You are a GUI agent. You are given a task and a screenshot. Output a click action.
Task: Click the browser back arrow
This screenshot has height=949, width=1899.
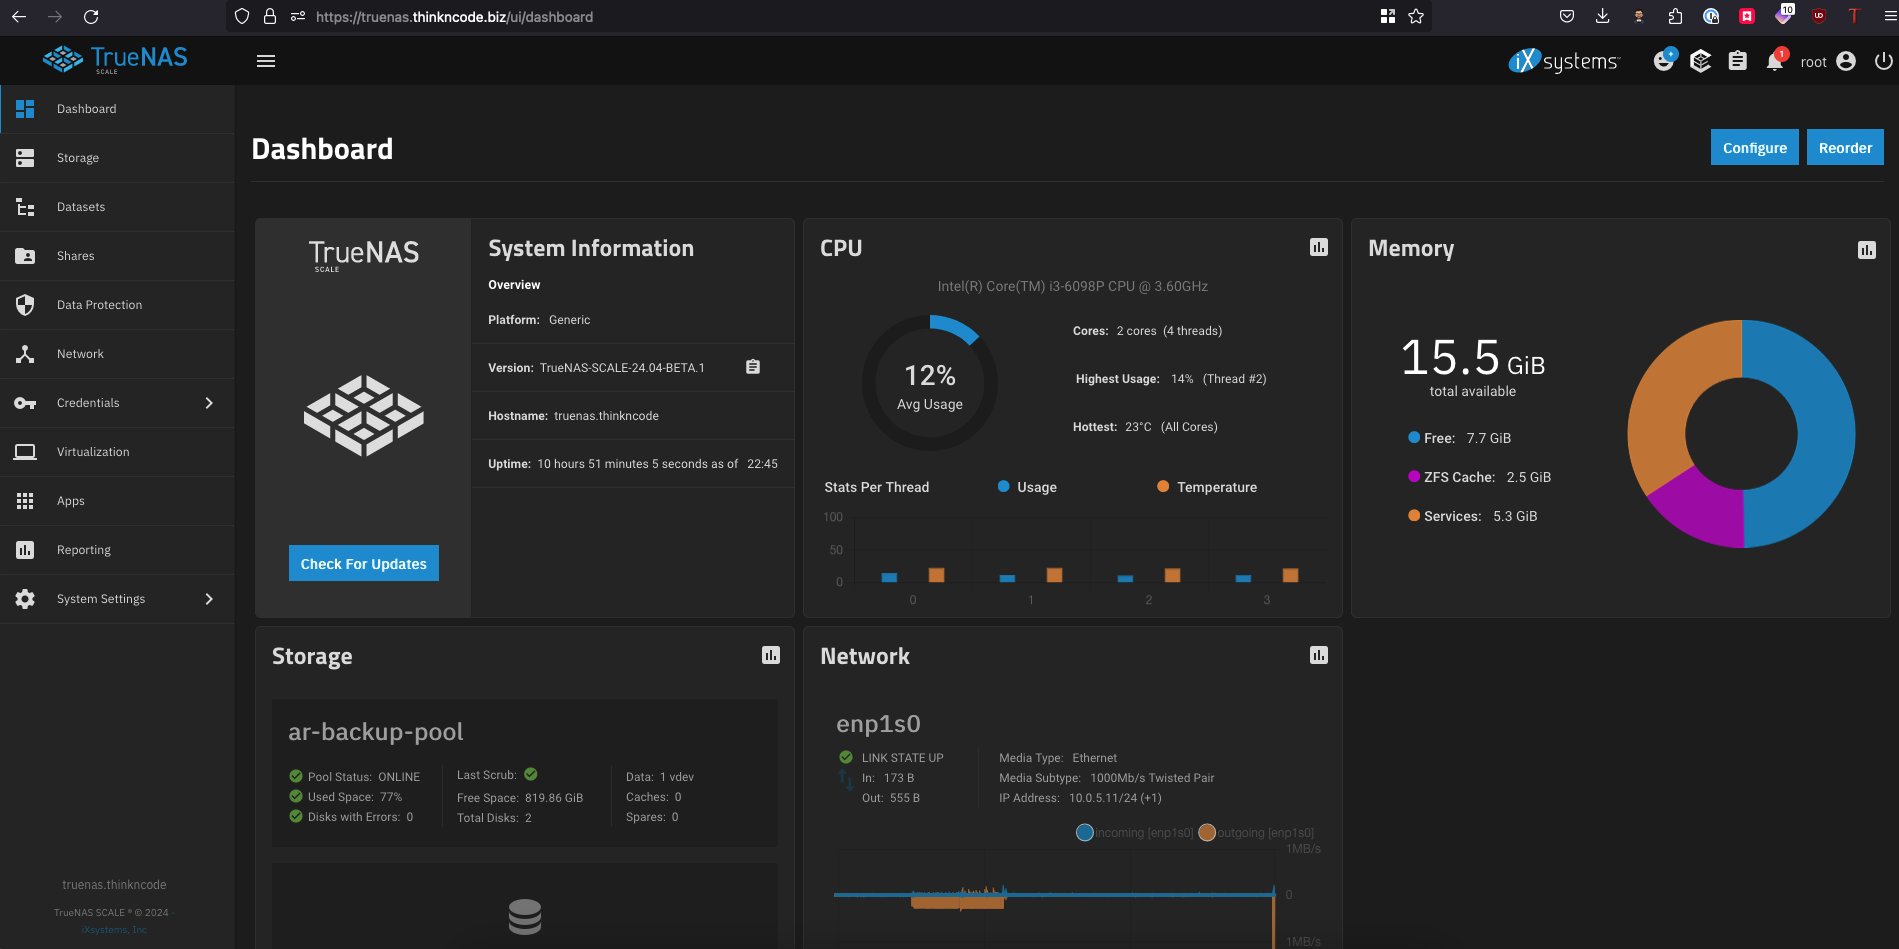pos(19,17)
